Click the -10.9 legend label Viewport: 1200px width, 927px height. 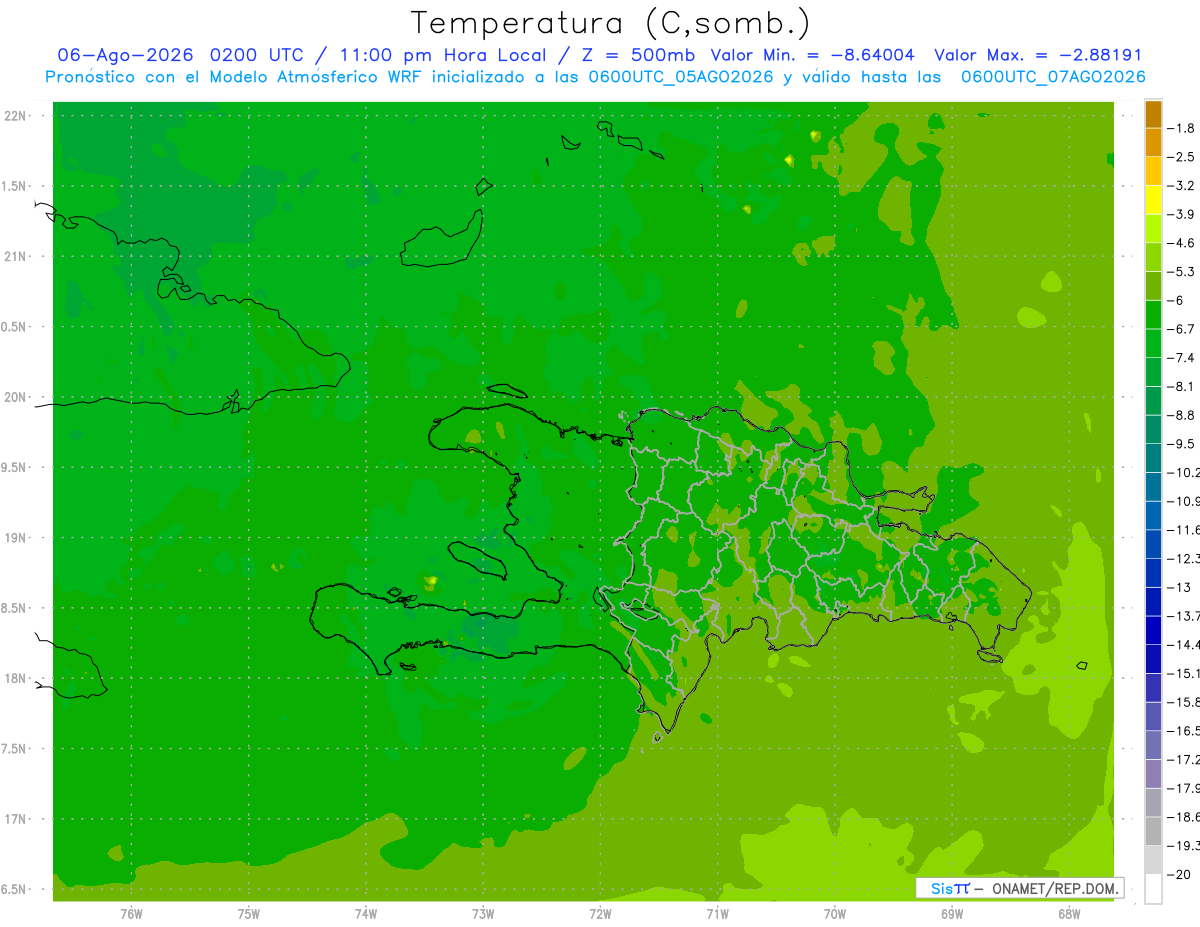pos(1186,501)
